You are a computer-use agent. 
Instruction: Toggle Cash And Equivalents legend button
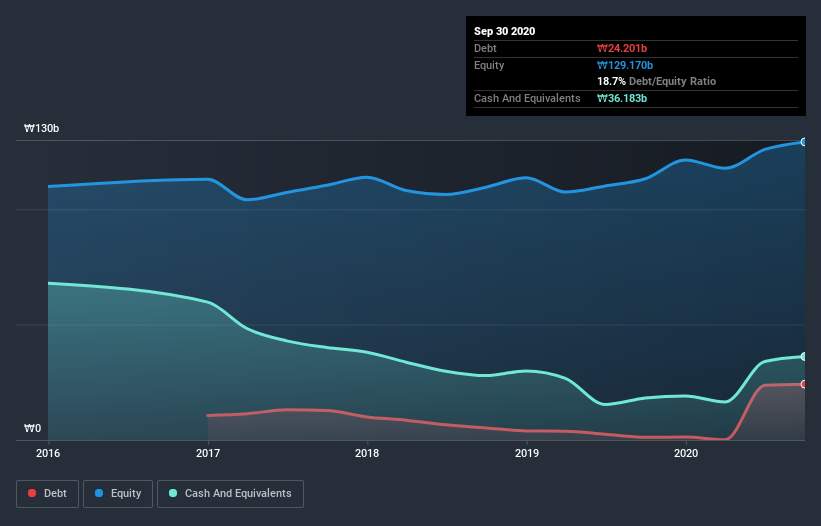230,494
